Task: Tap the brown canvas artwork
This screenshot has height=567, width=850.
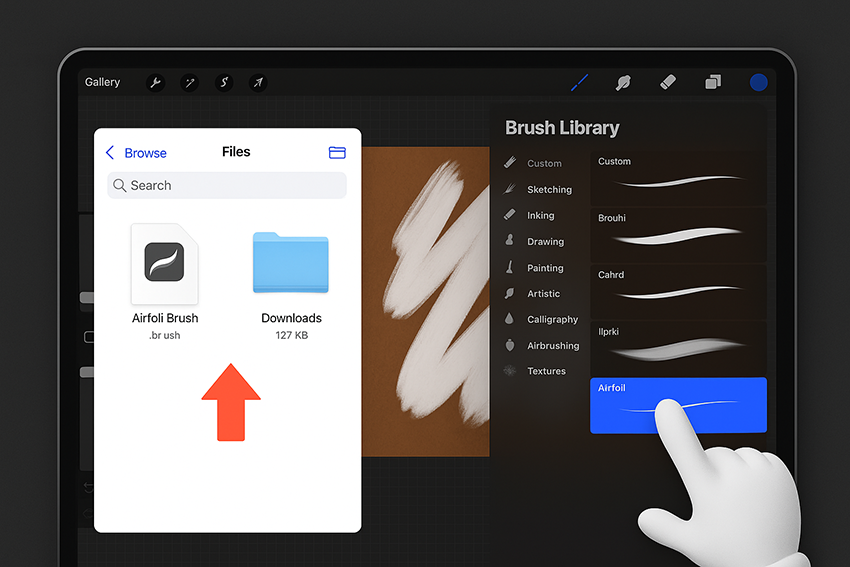Action: 426,301
